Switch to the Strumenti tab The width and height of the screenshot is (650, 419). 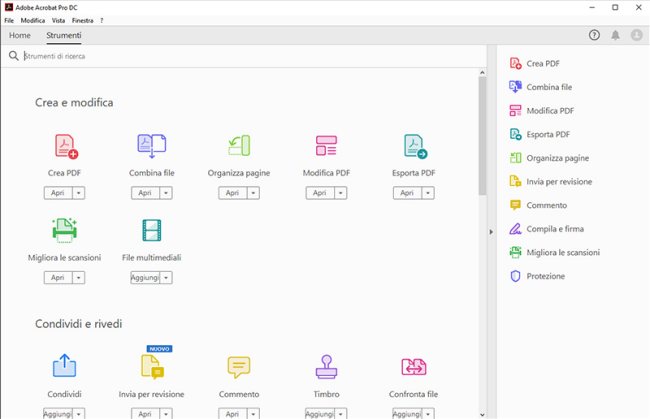[x=63, y=35]
